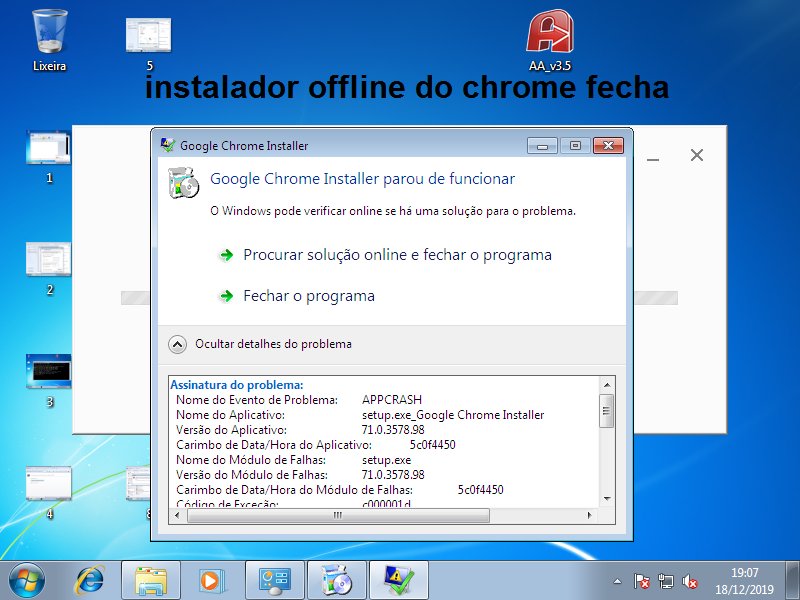
Task: Click details vertical scrollbar up arrow
Action: click(607, 385)
